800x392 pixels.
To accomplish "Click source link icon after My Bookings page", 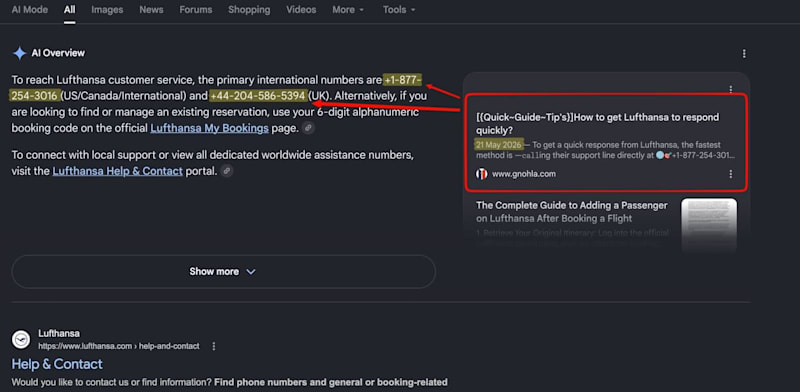I will click(x=308, y=128).
